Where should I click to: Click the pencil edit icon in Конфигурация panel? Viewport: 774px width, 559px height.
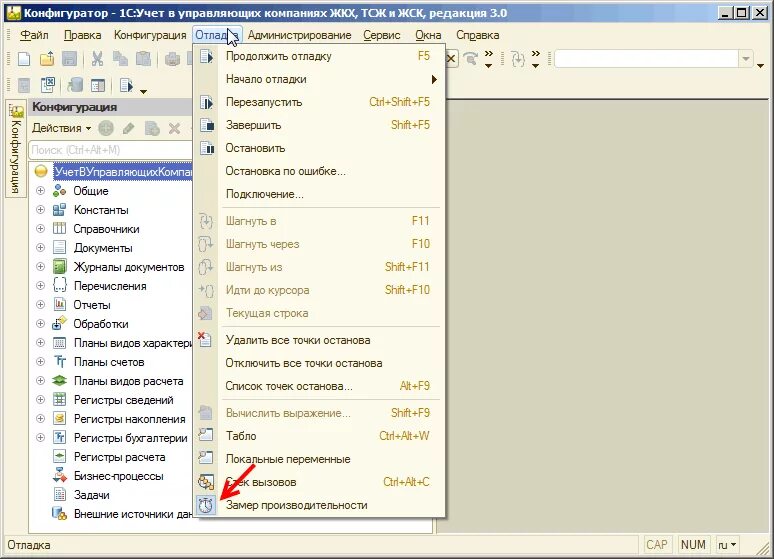(x=128, y=128)
